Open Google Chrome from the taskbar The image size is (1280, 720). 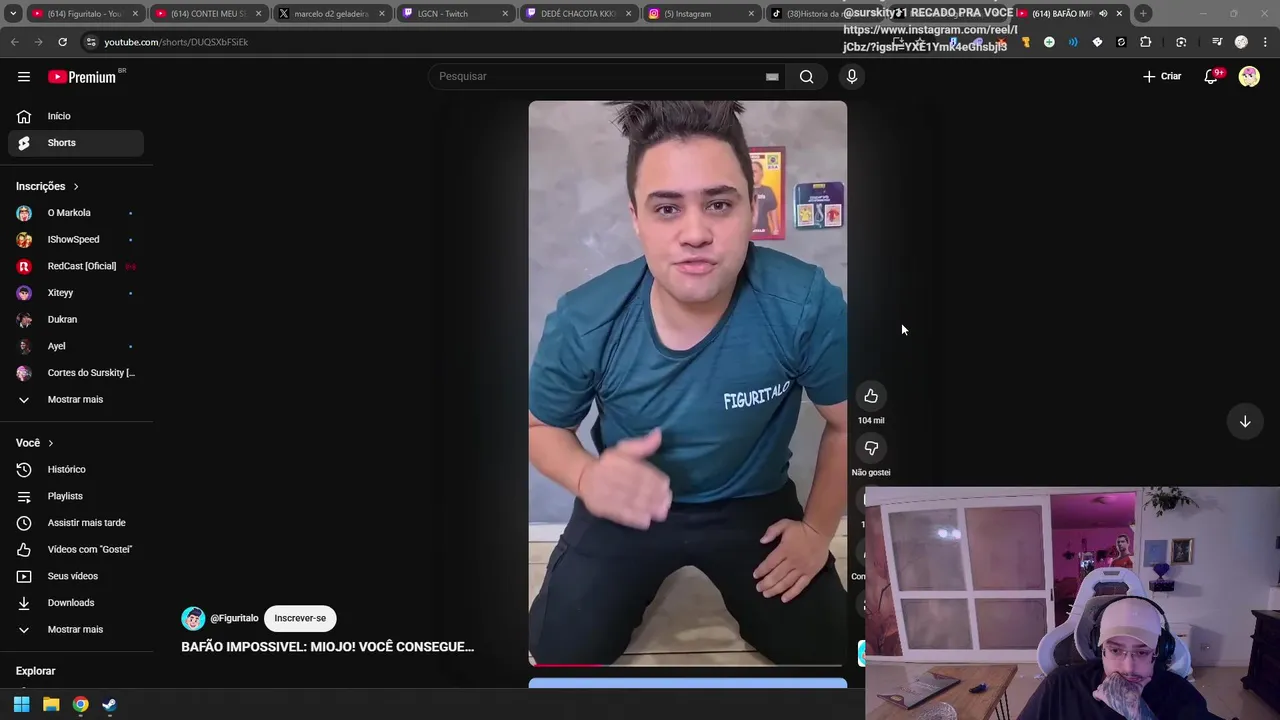coord(80,704)
